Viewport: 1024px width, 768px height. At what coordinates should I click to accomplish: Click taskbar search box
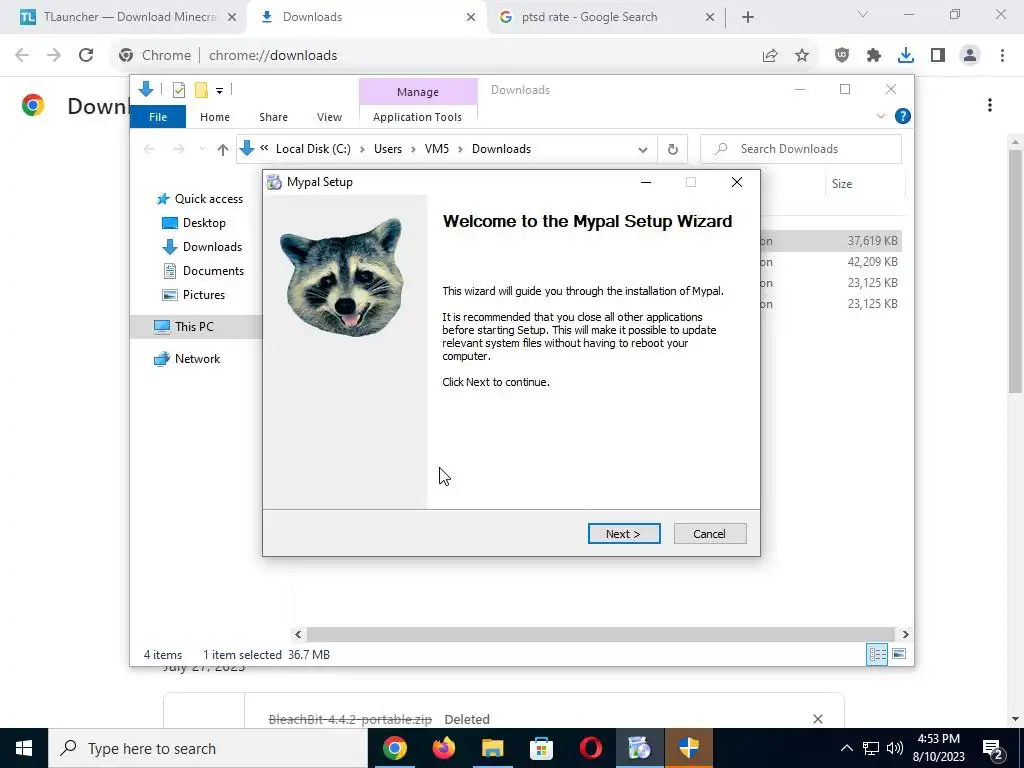pyautogui.click(x=208, y=748)
